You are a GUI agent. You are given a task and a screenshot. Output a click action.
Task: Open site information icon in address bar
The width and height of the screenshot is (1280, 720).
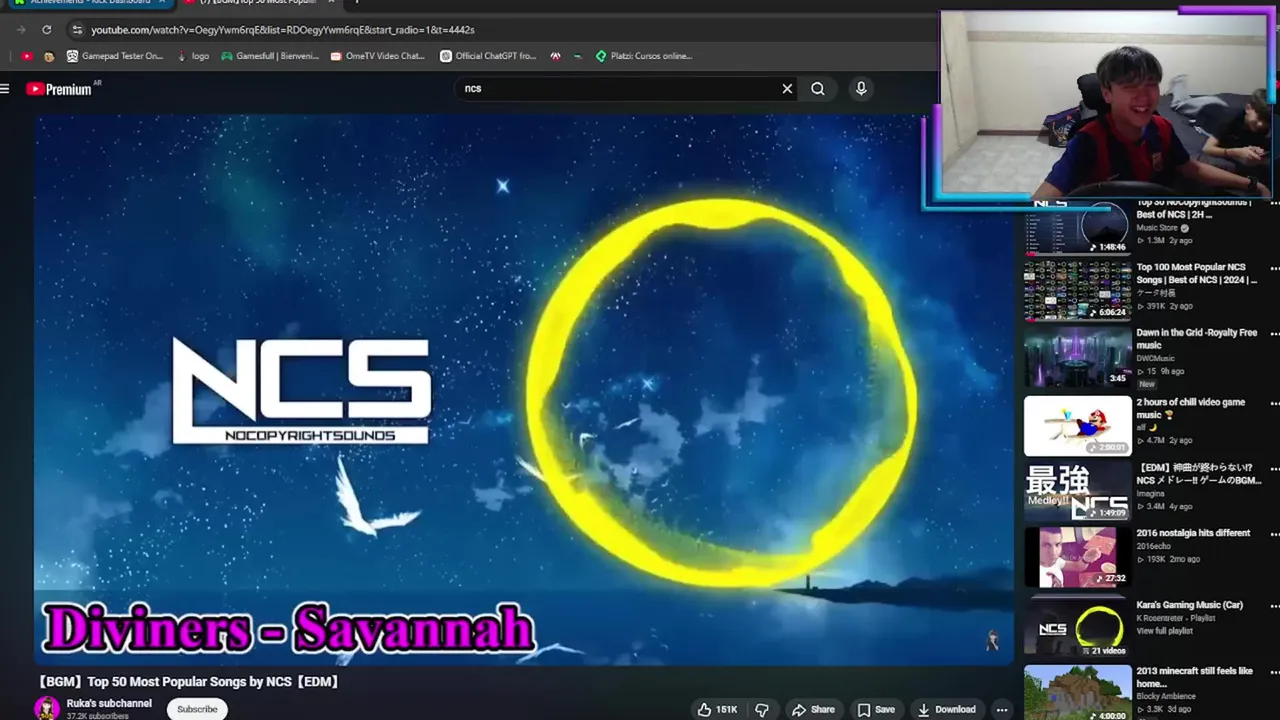[x=77, y=30]
